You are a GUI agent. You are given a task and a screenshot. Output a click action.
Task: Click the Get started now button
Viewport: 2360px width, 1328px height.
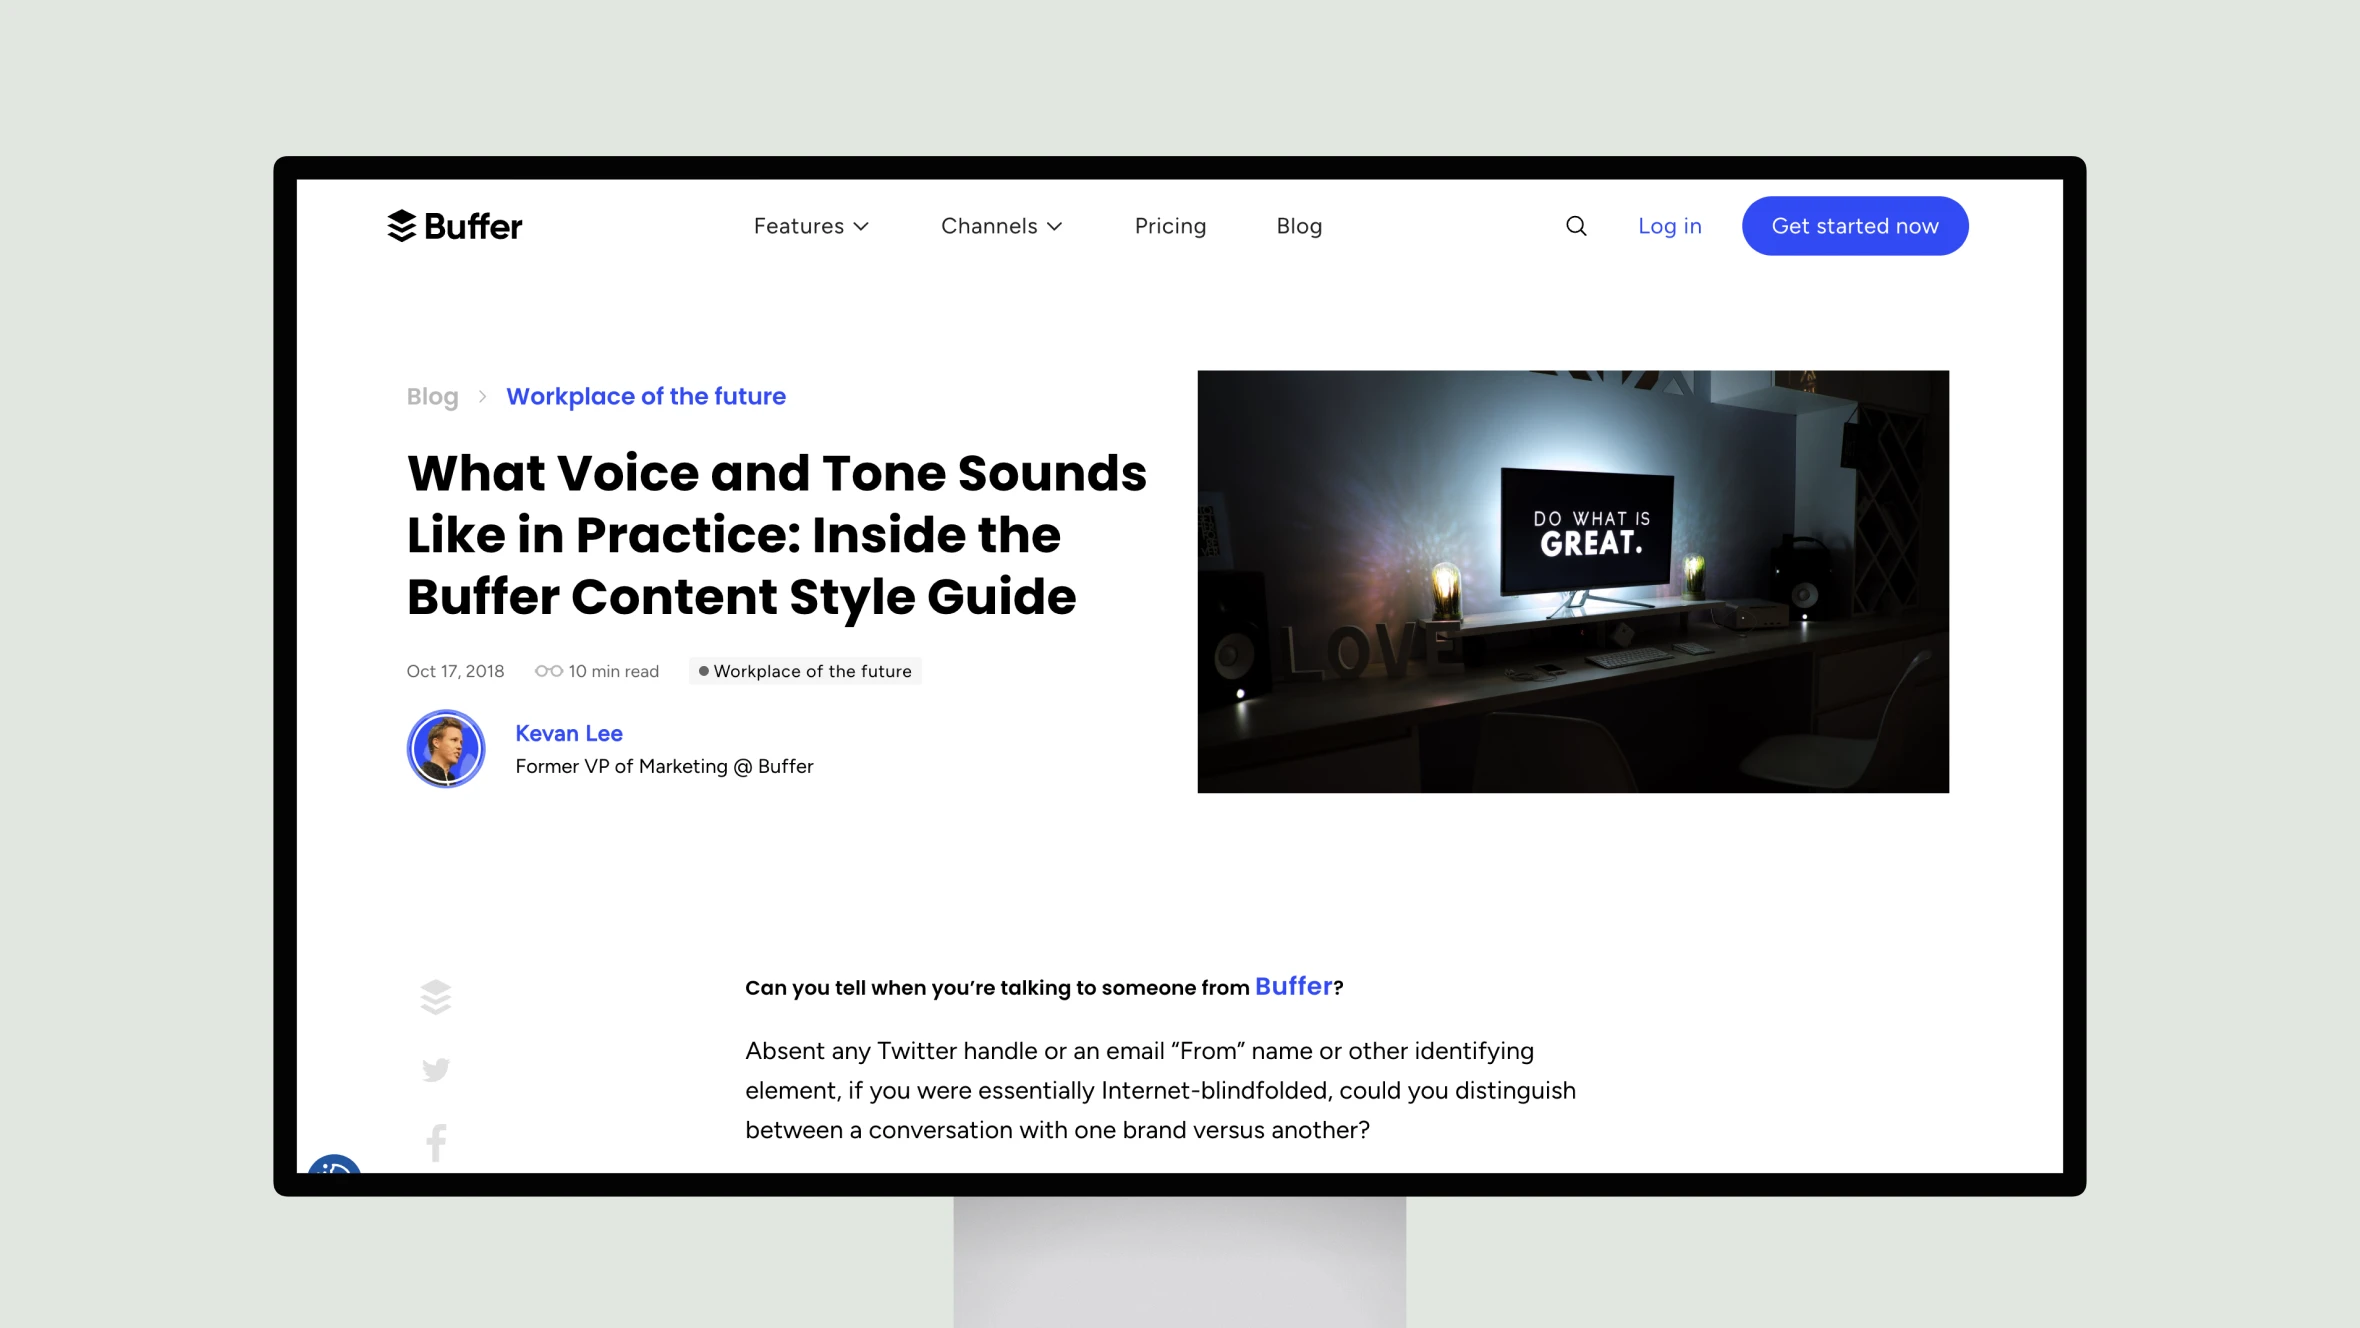[1856, 225]
